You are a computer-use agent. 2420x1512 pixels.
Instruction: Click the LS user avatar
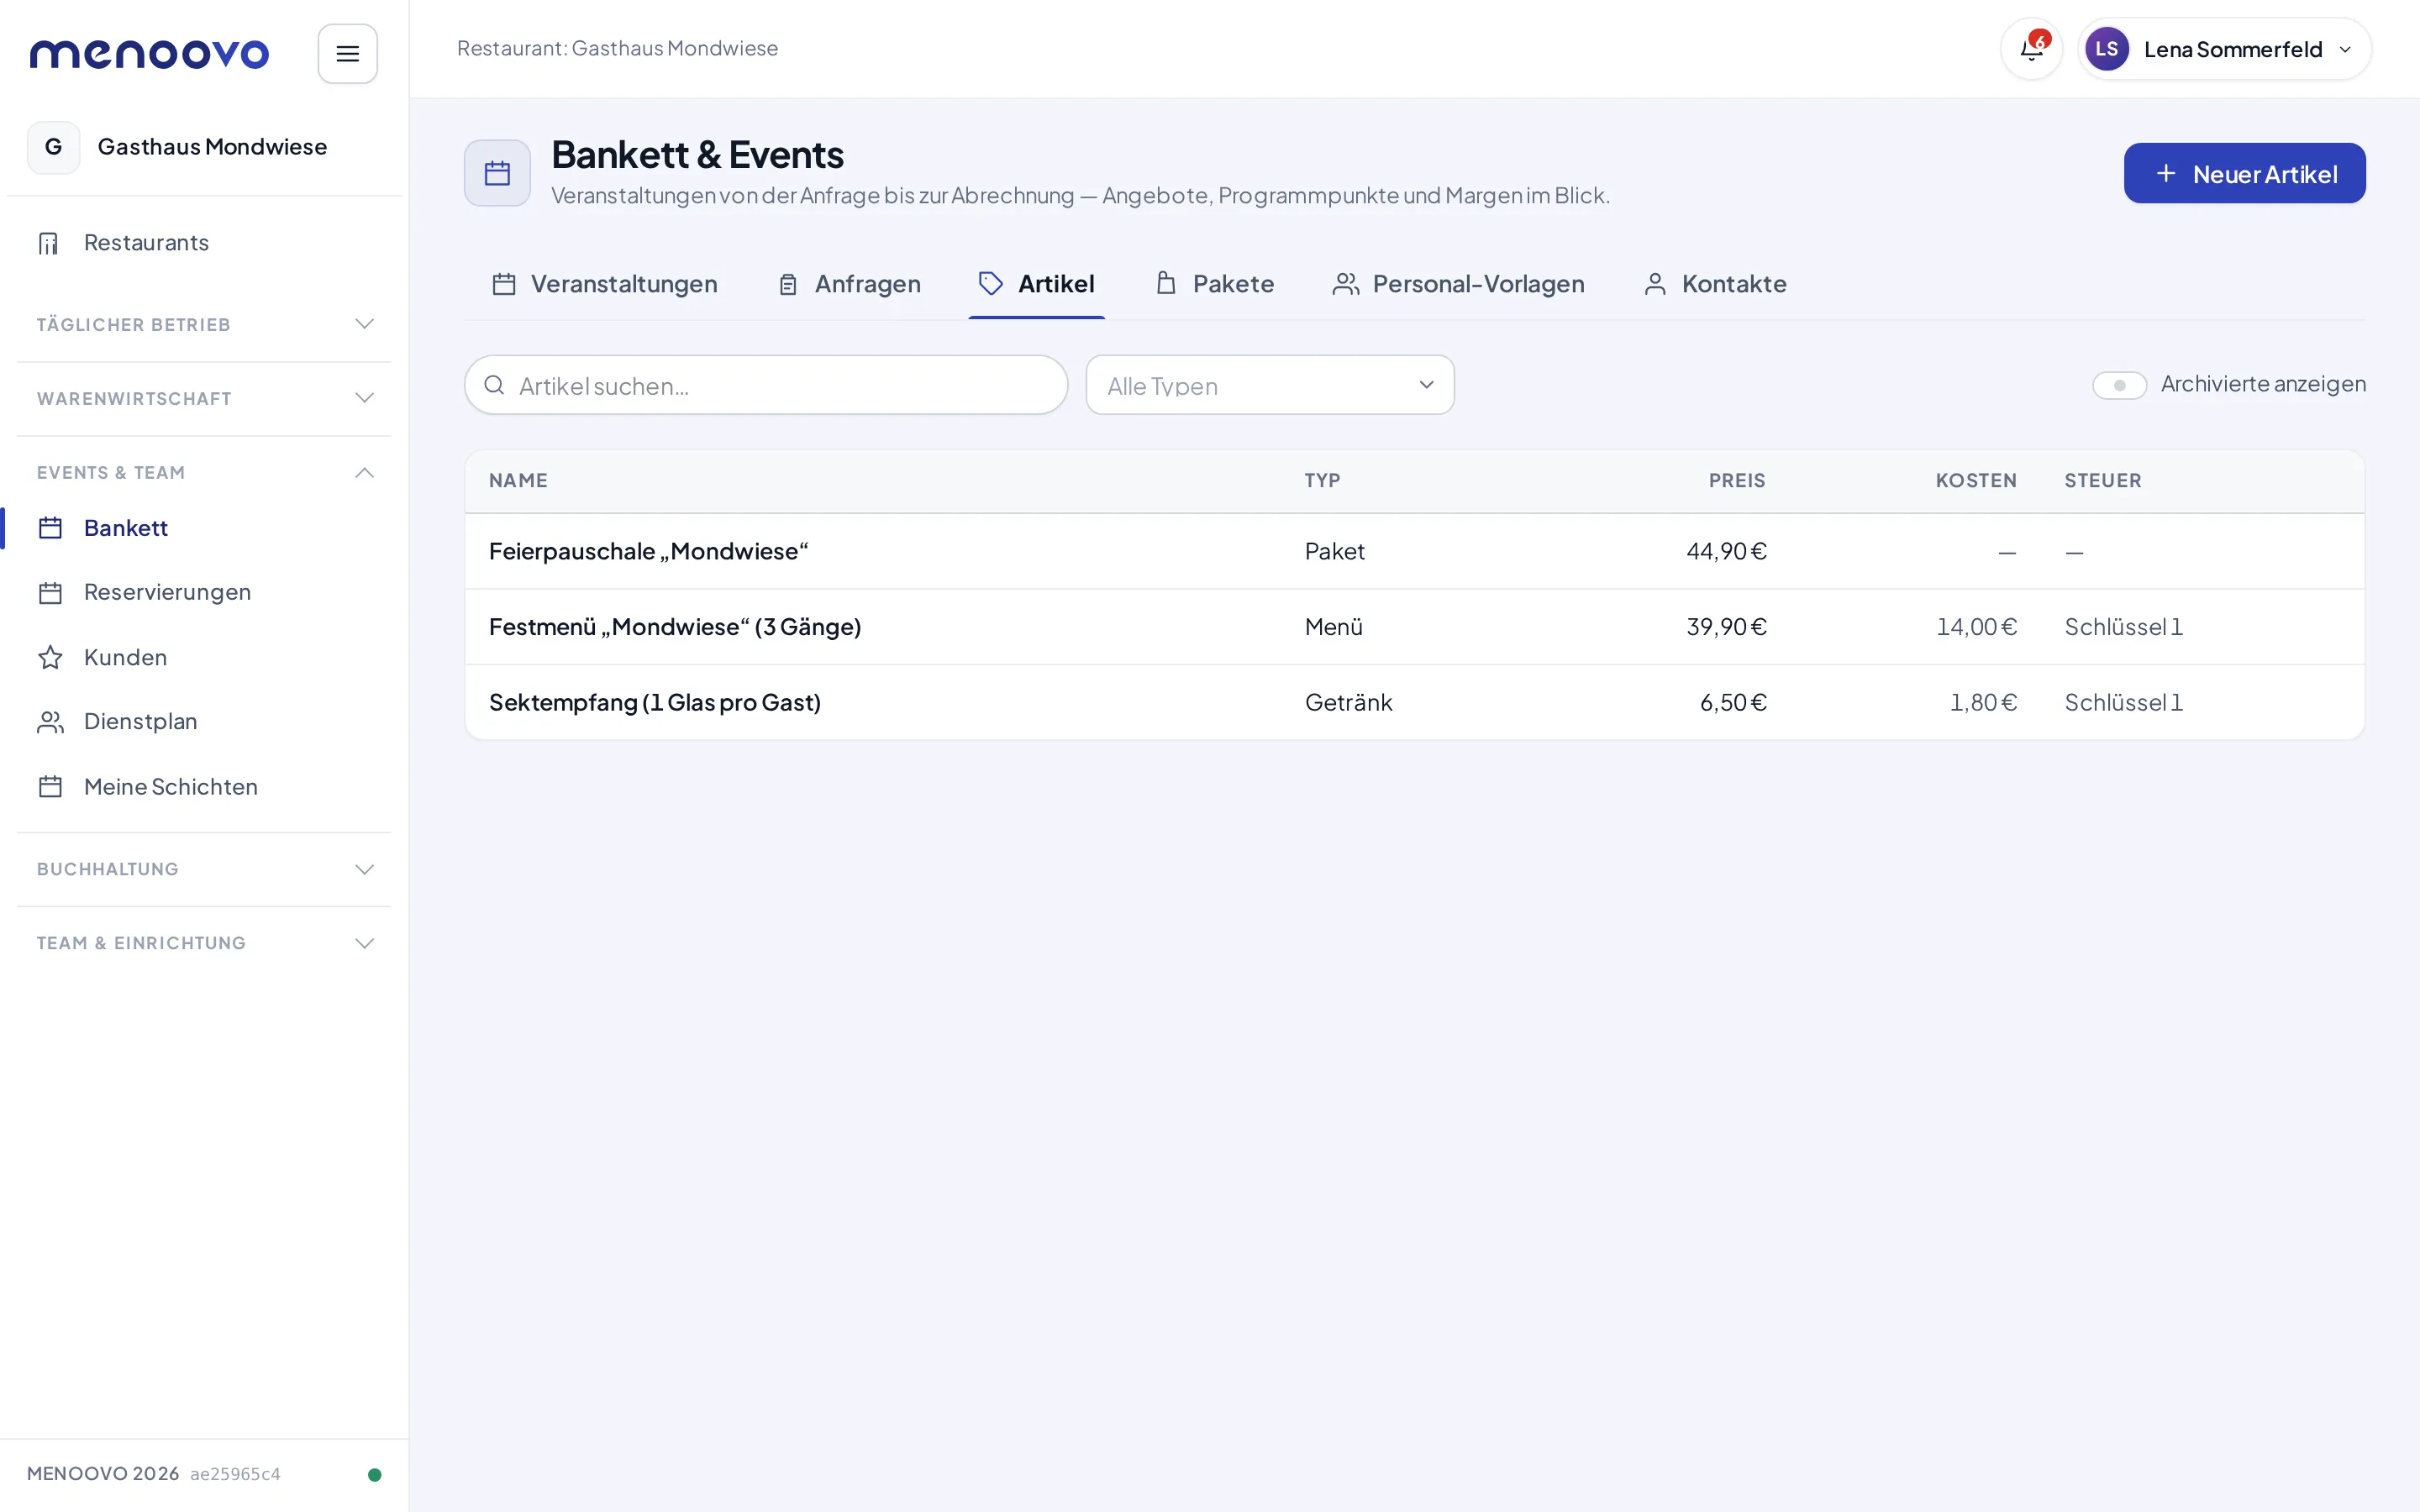pos(2106,49)
